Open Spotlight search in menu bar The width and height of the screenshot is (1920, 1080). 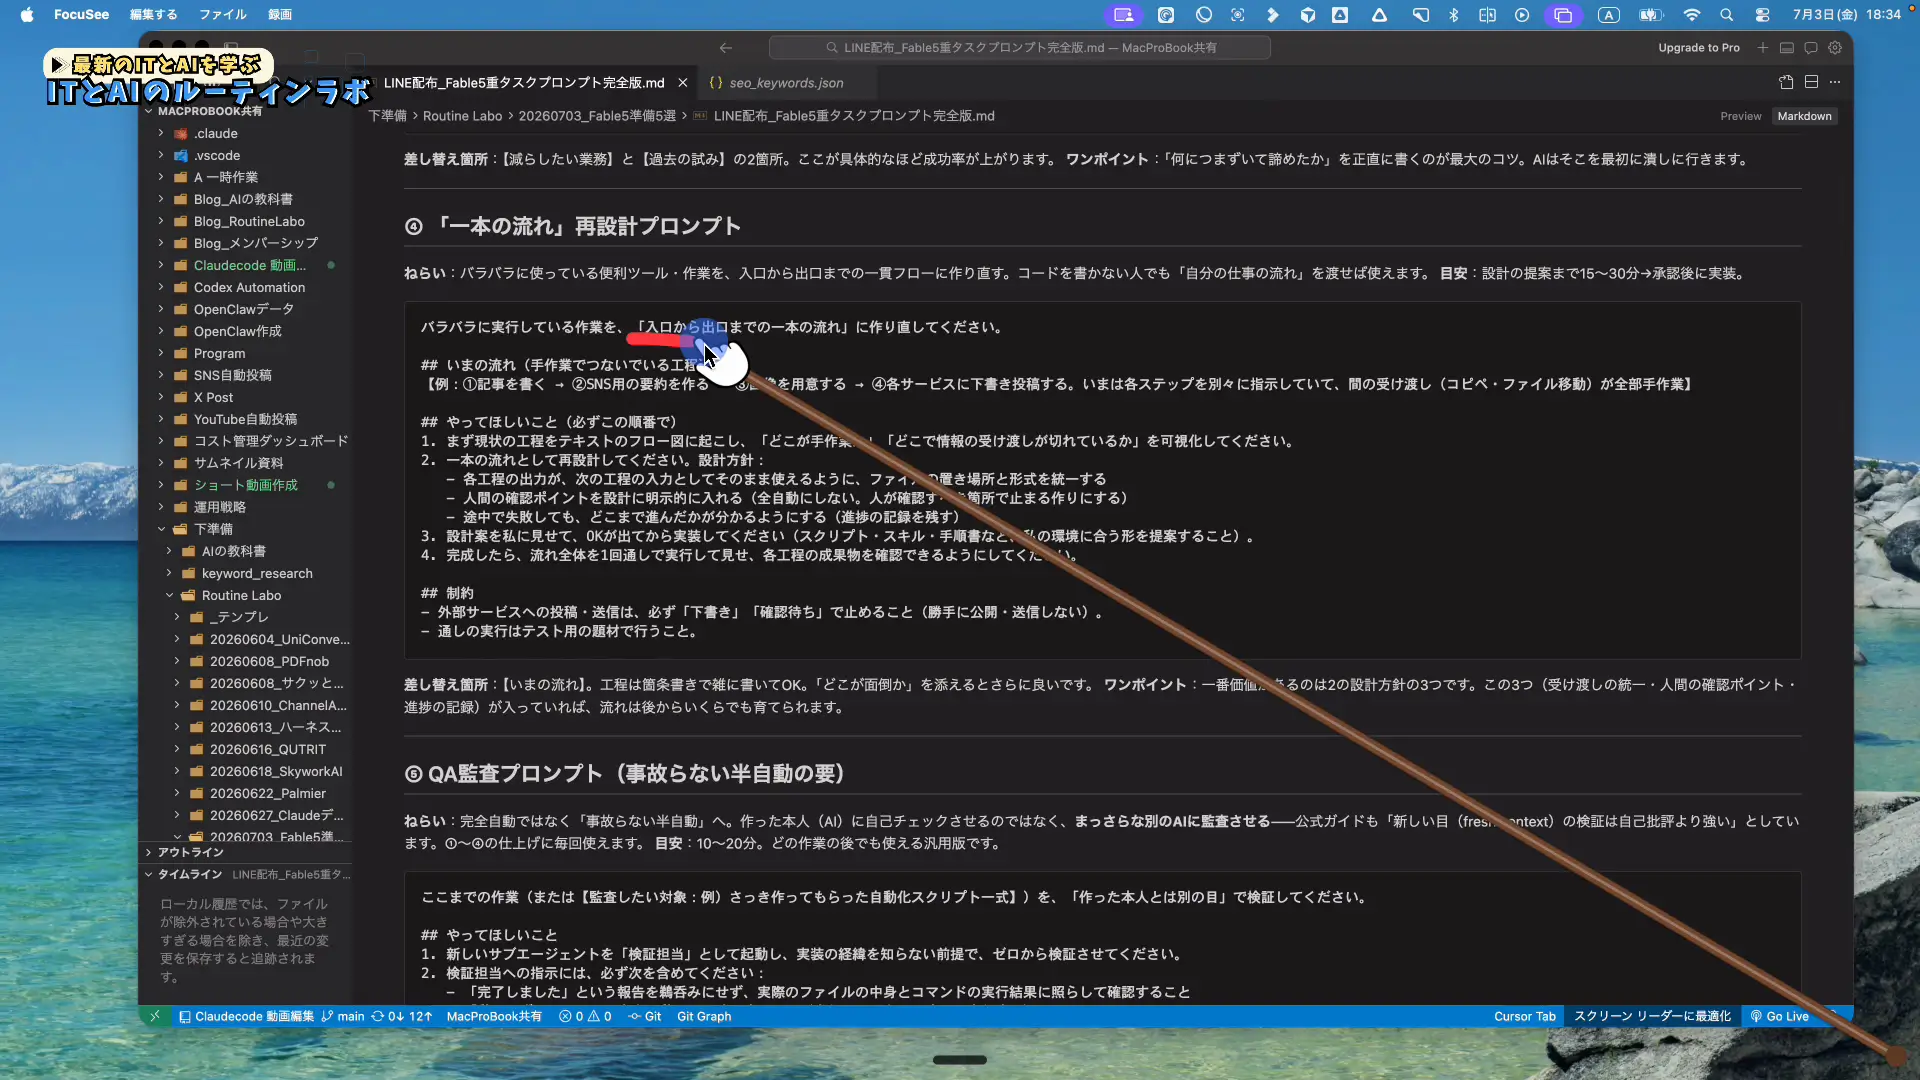(x=1726, y=14)
